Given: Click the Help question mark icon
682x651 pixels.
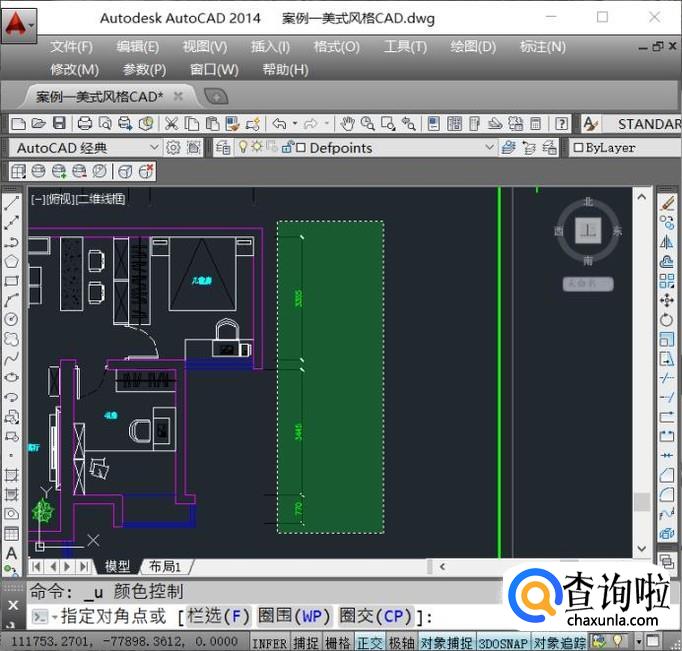Looking at the screenshot, I should (562, 124).
